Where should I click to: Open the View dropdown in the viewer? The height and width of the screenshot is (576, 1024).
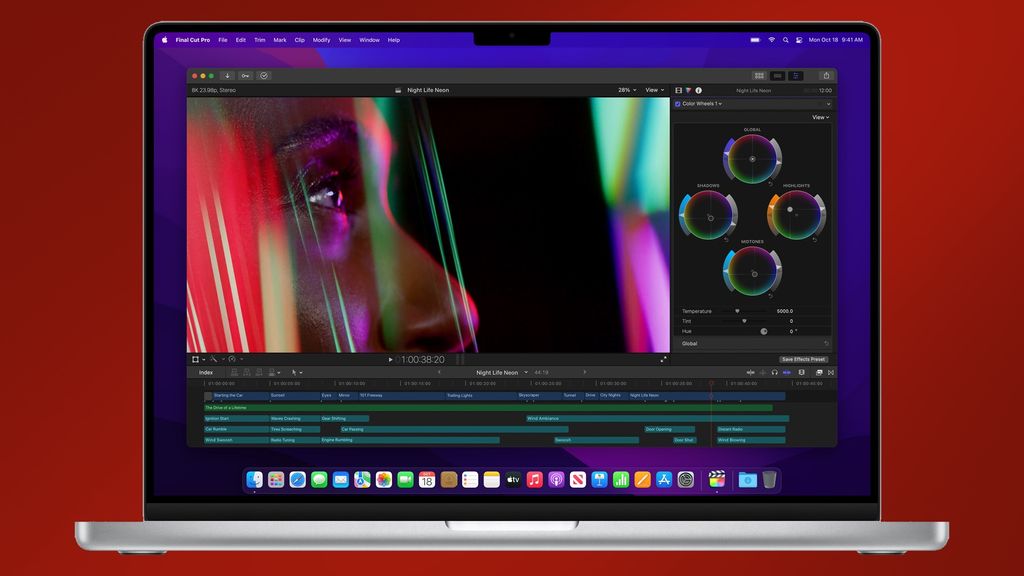[653, 89]
